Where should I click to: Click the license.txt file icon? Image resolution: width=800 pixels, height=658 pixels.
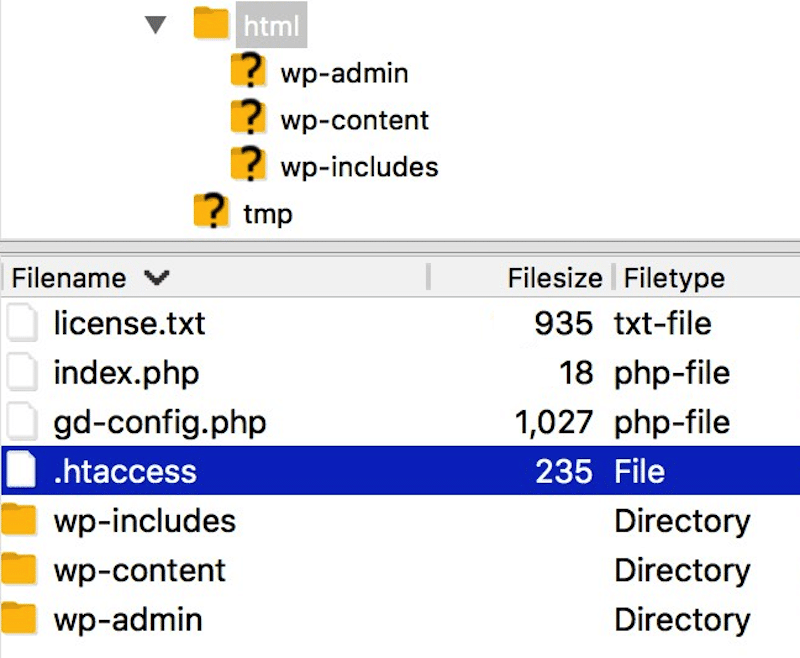click(22, 323)
